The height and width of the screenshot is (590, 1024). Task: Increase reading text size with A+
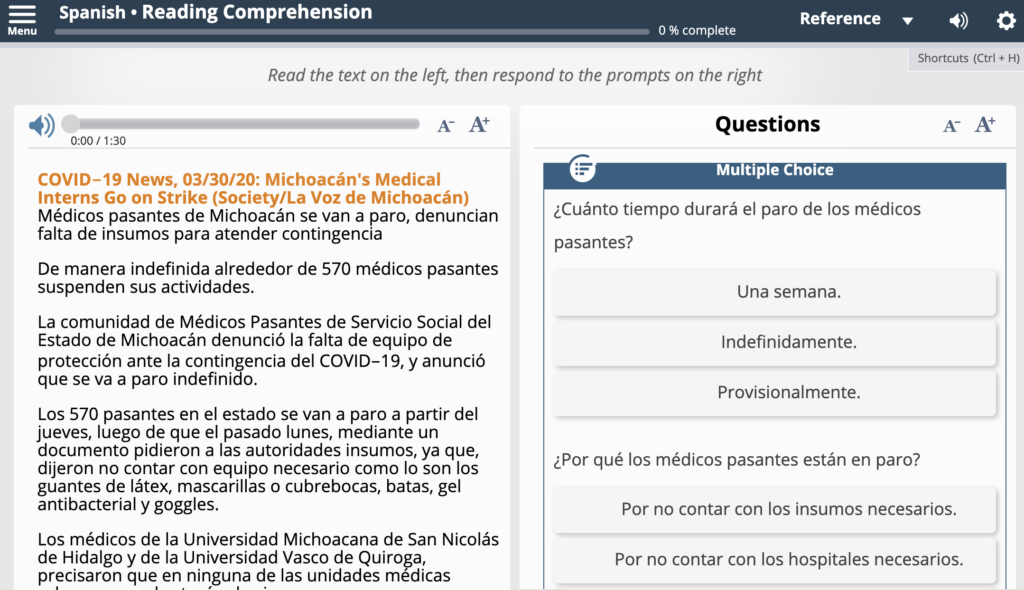click(479, 125)
